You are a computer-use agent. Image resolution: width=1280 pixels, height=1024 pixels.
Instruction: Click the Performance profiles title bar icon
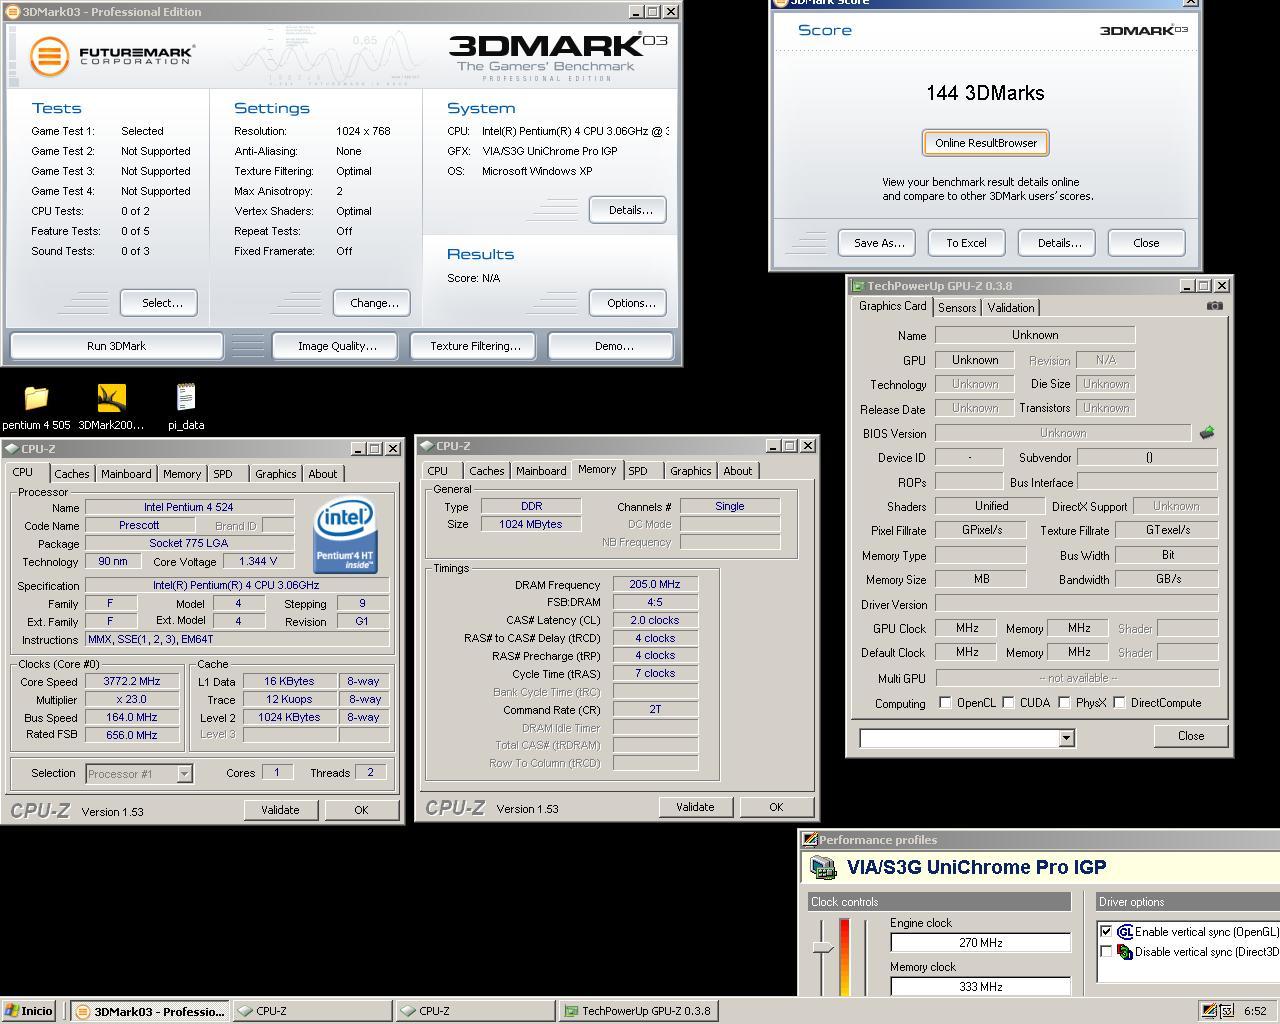[x=810, y=840]
